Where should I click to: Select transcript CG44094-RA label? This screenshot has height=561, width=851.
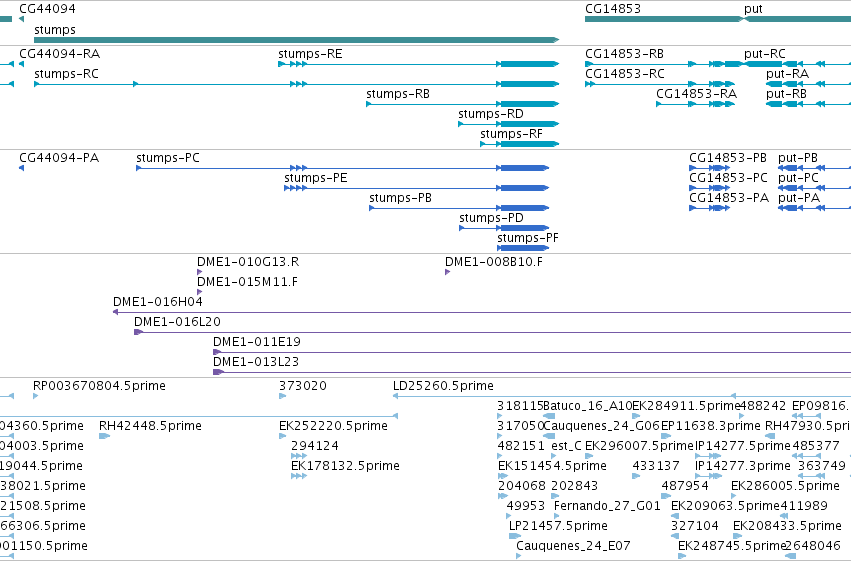[x=60, y=54]
